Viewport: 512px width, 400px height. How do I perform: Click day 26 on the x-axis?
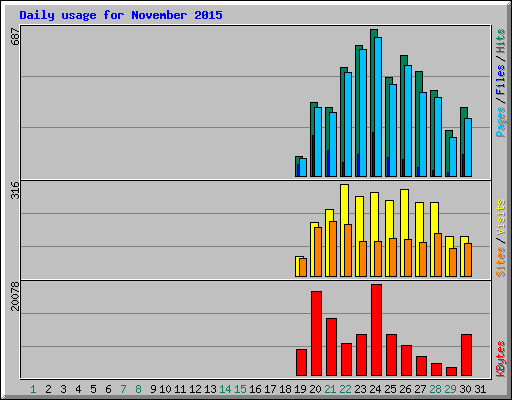click(x=405, y=389)
